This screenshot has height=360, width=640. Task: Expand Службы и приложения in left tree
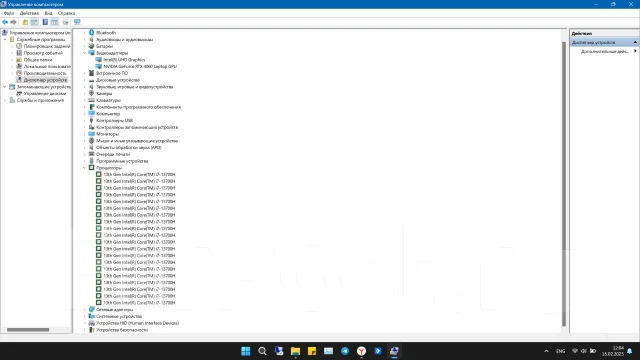coord(5,100)
